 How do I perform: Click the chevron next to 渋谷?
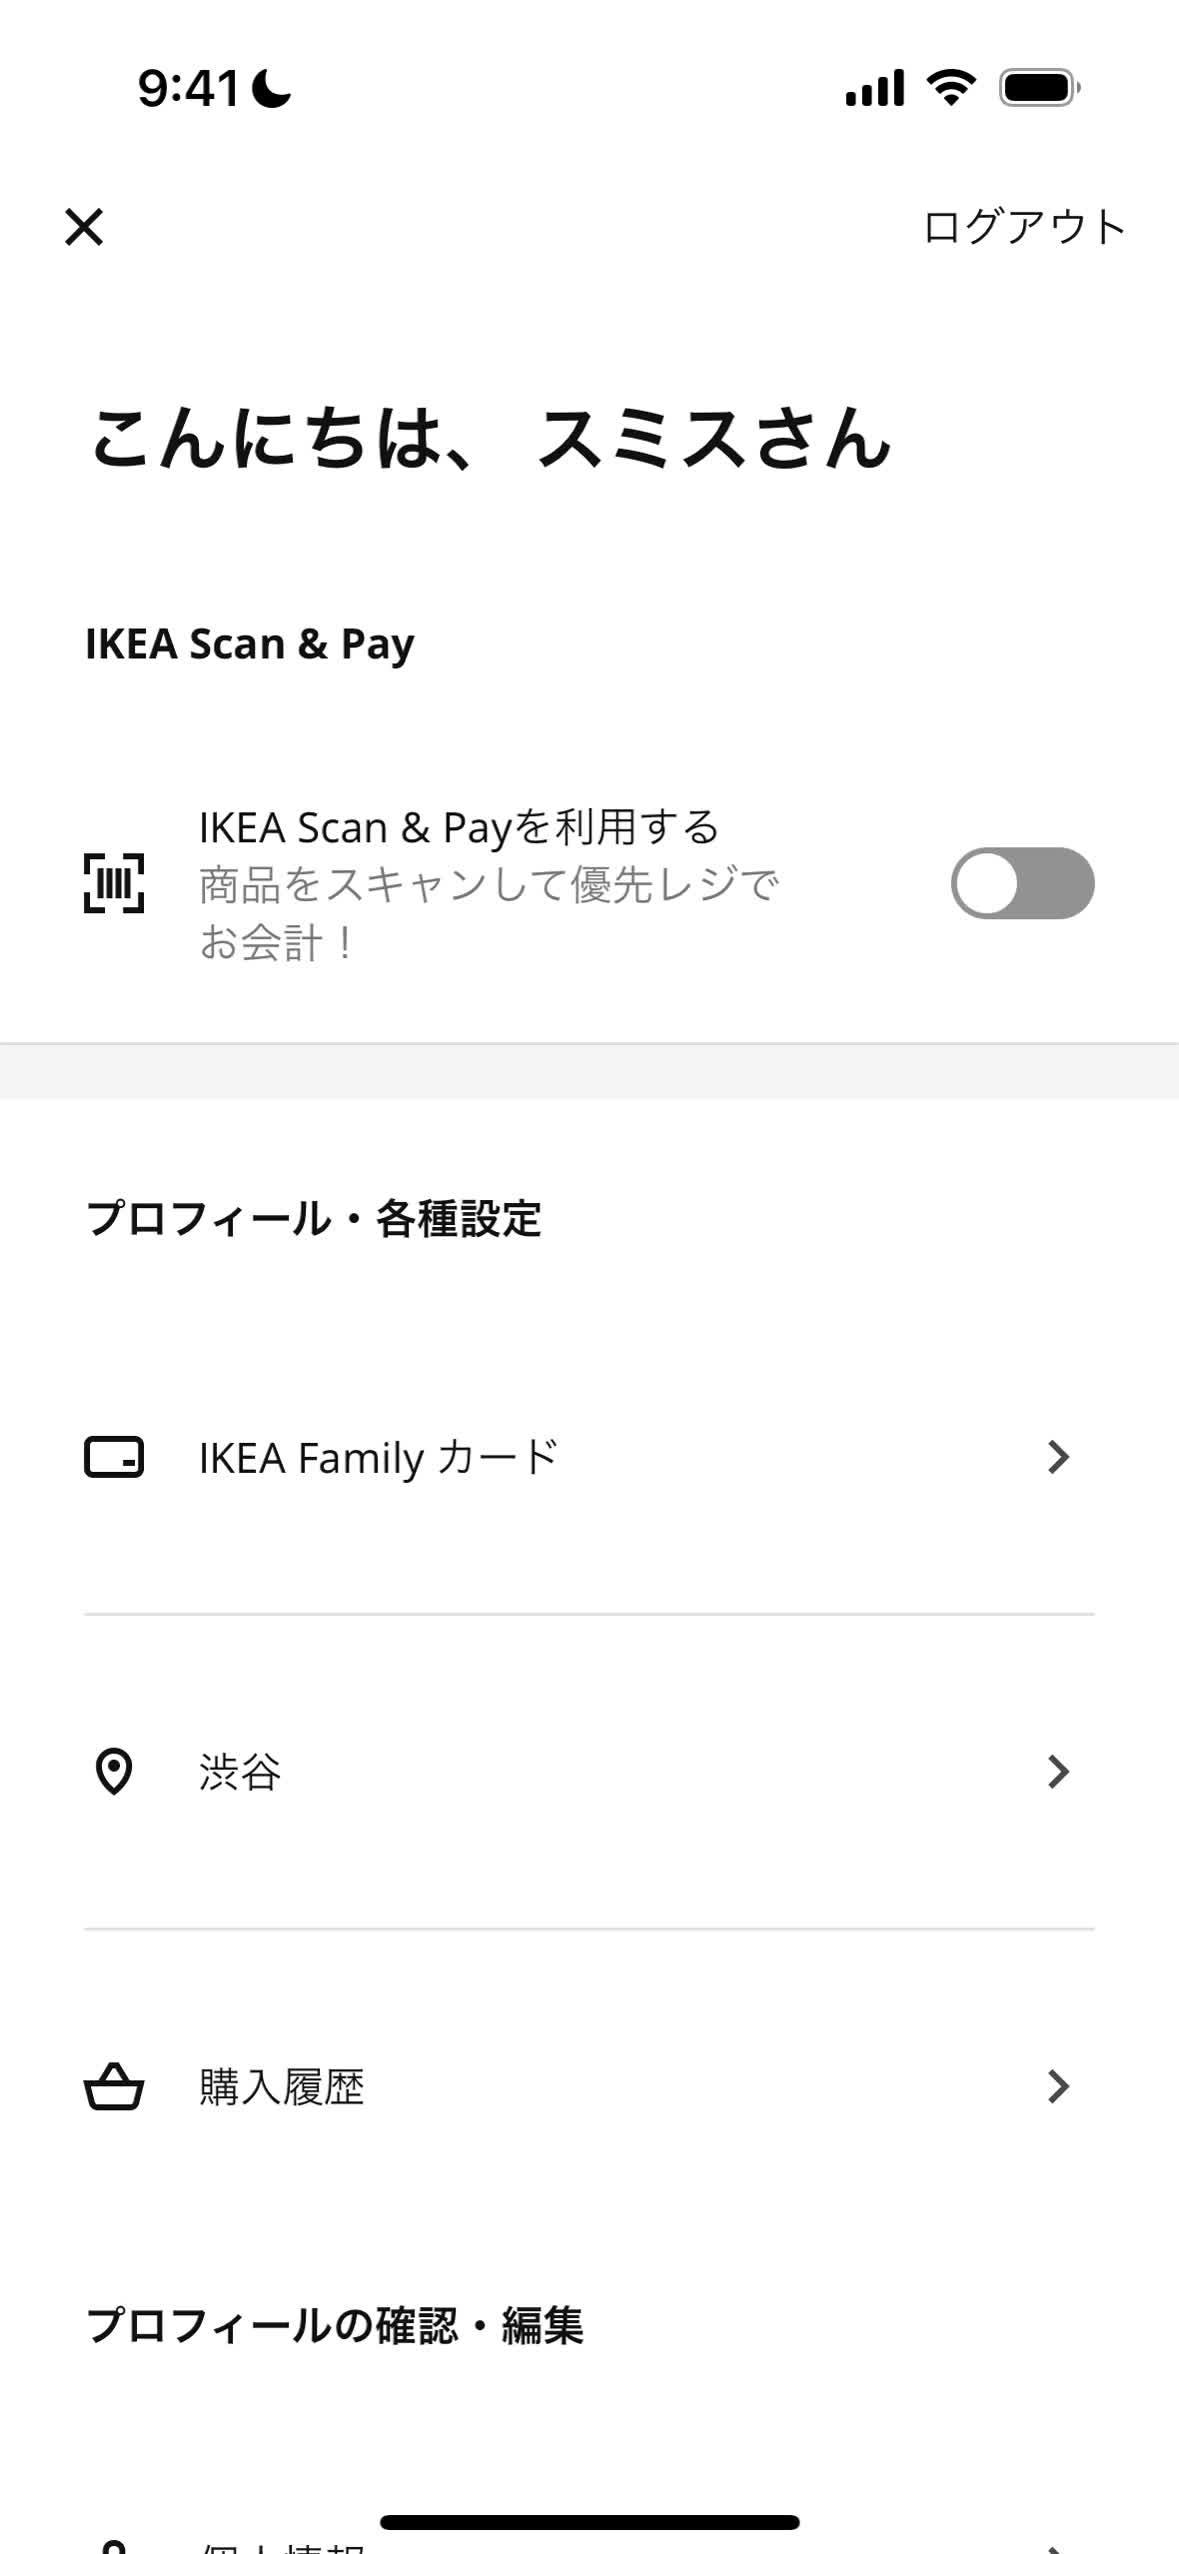point(1058,1771)
